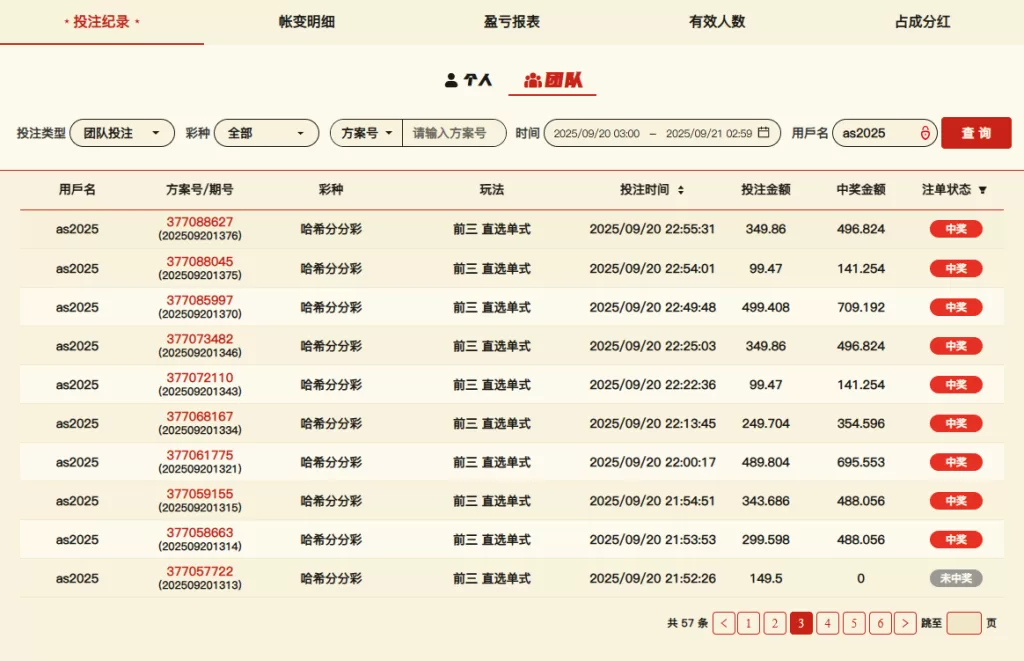Switch to the 个人 view

[x=469, y=80]
